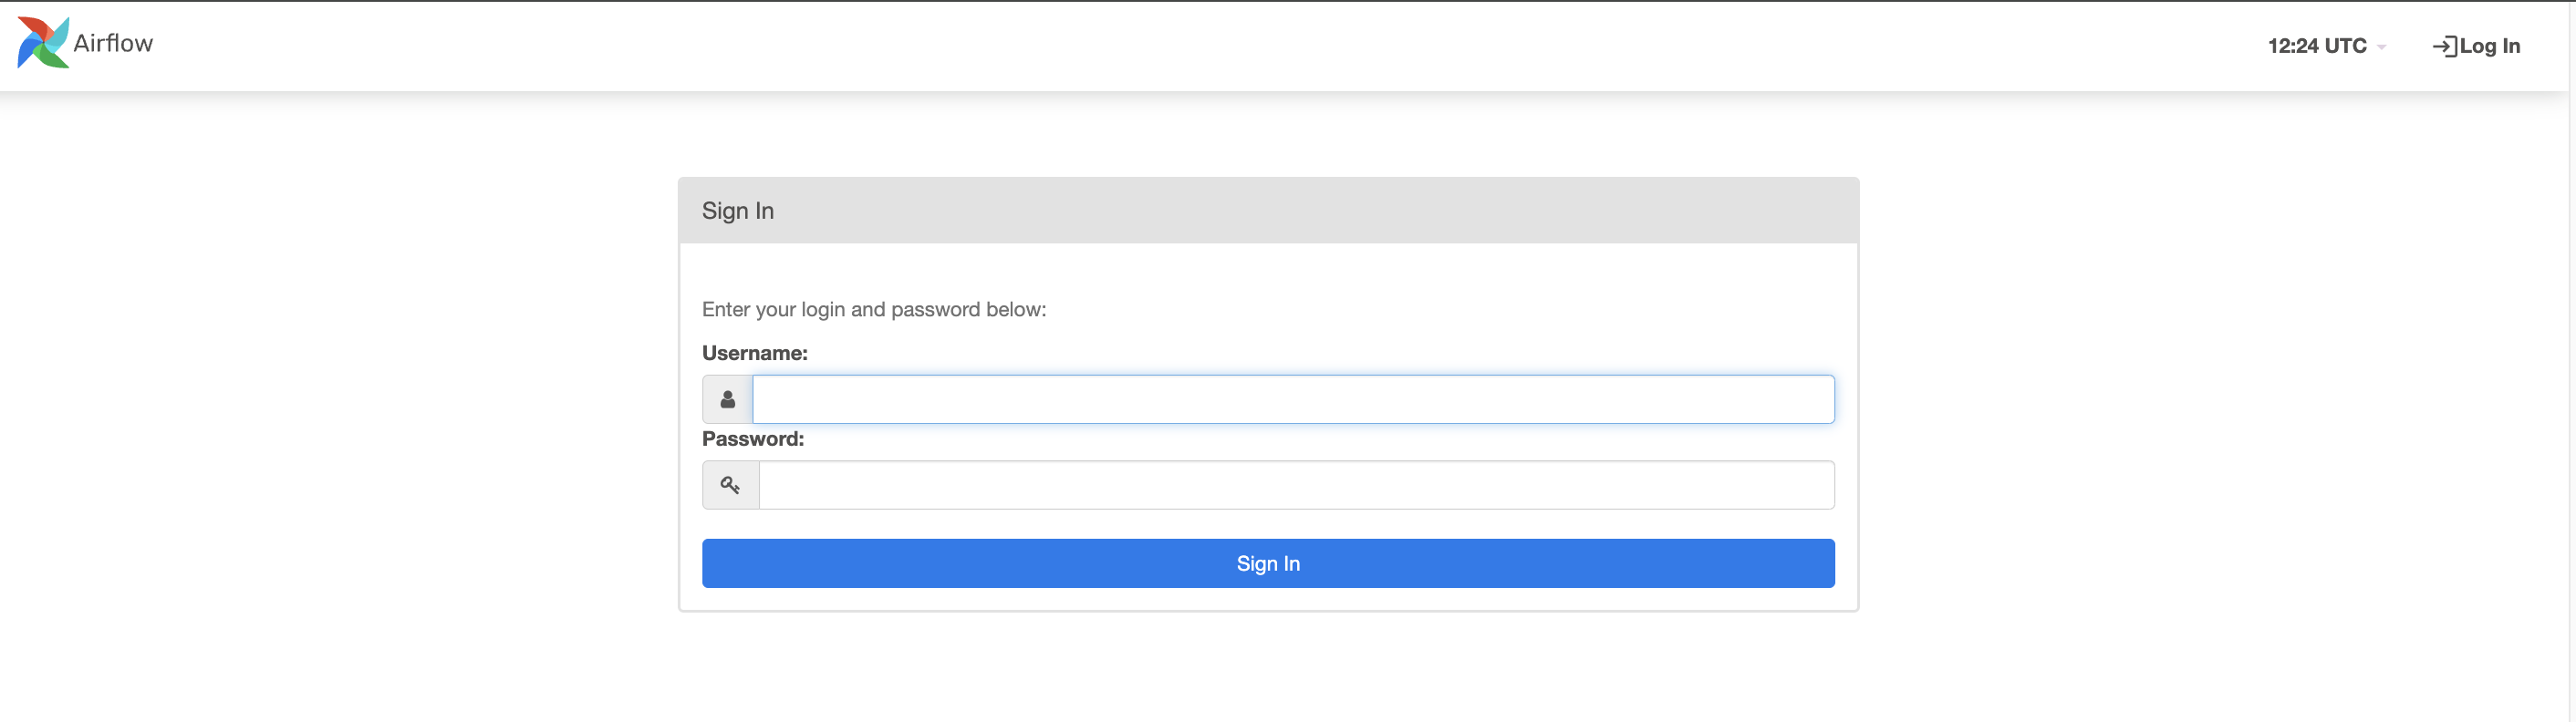Viewport: 2576px width, 722px height.
Task: Click the page's right-edge vertical scrollbar
Action: 2572,361
